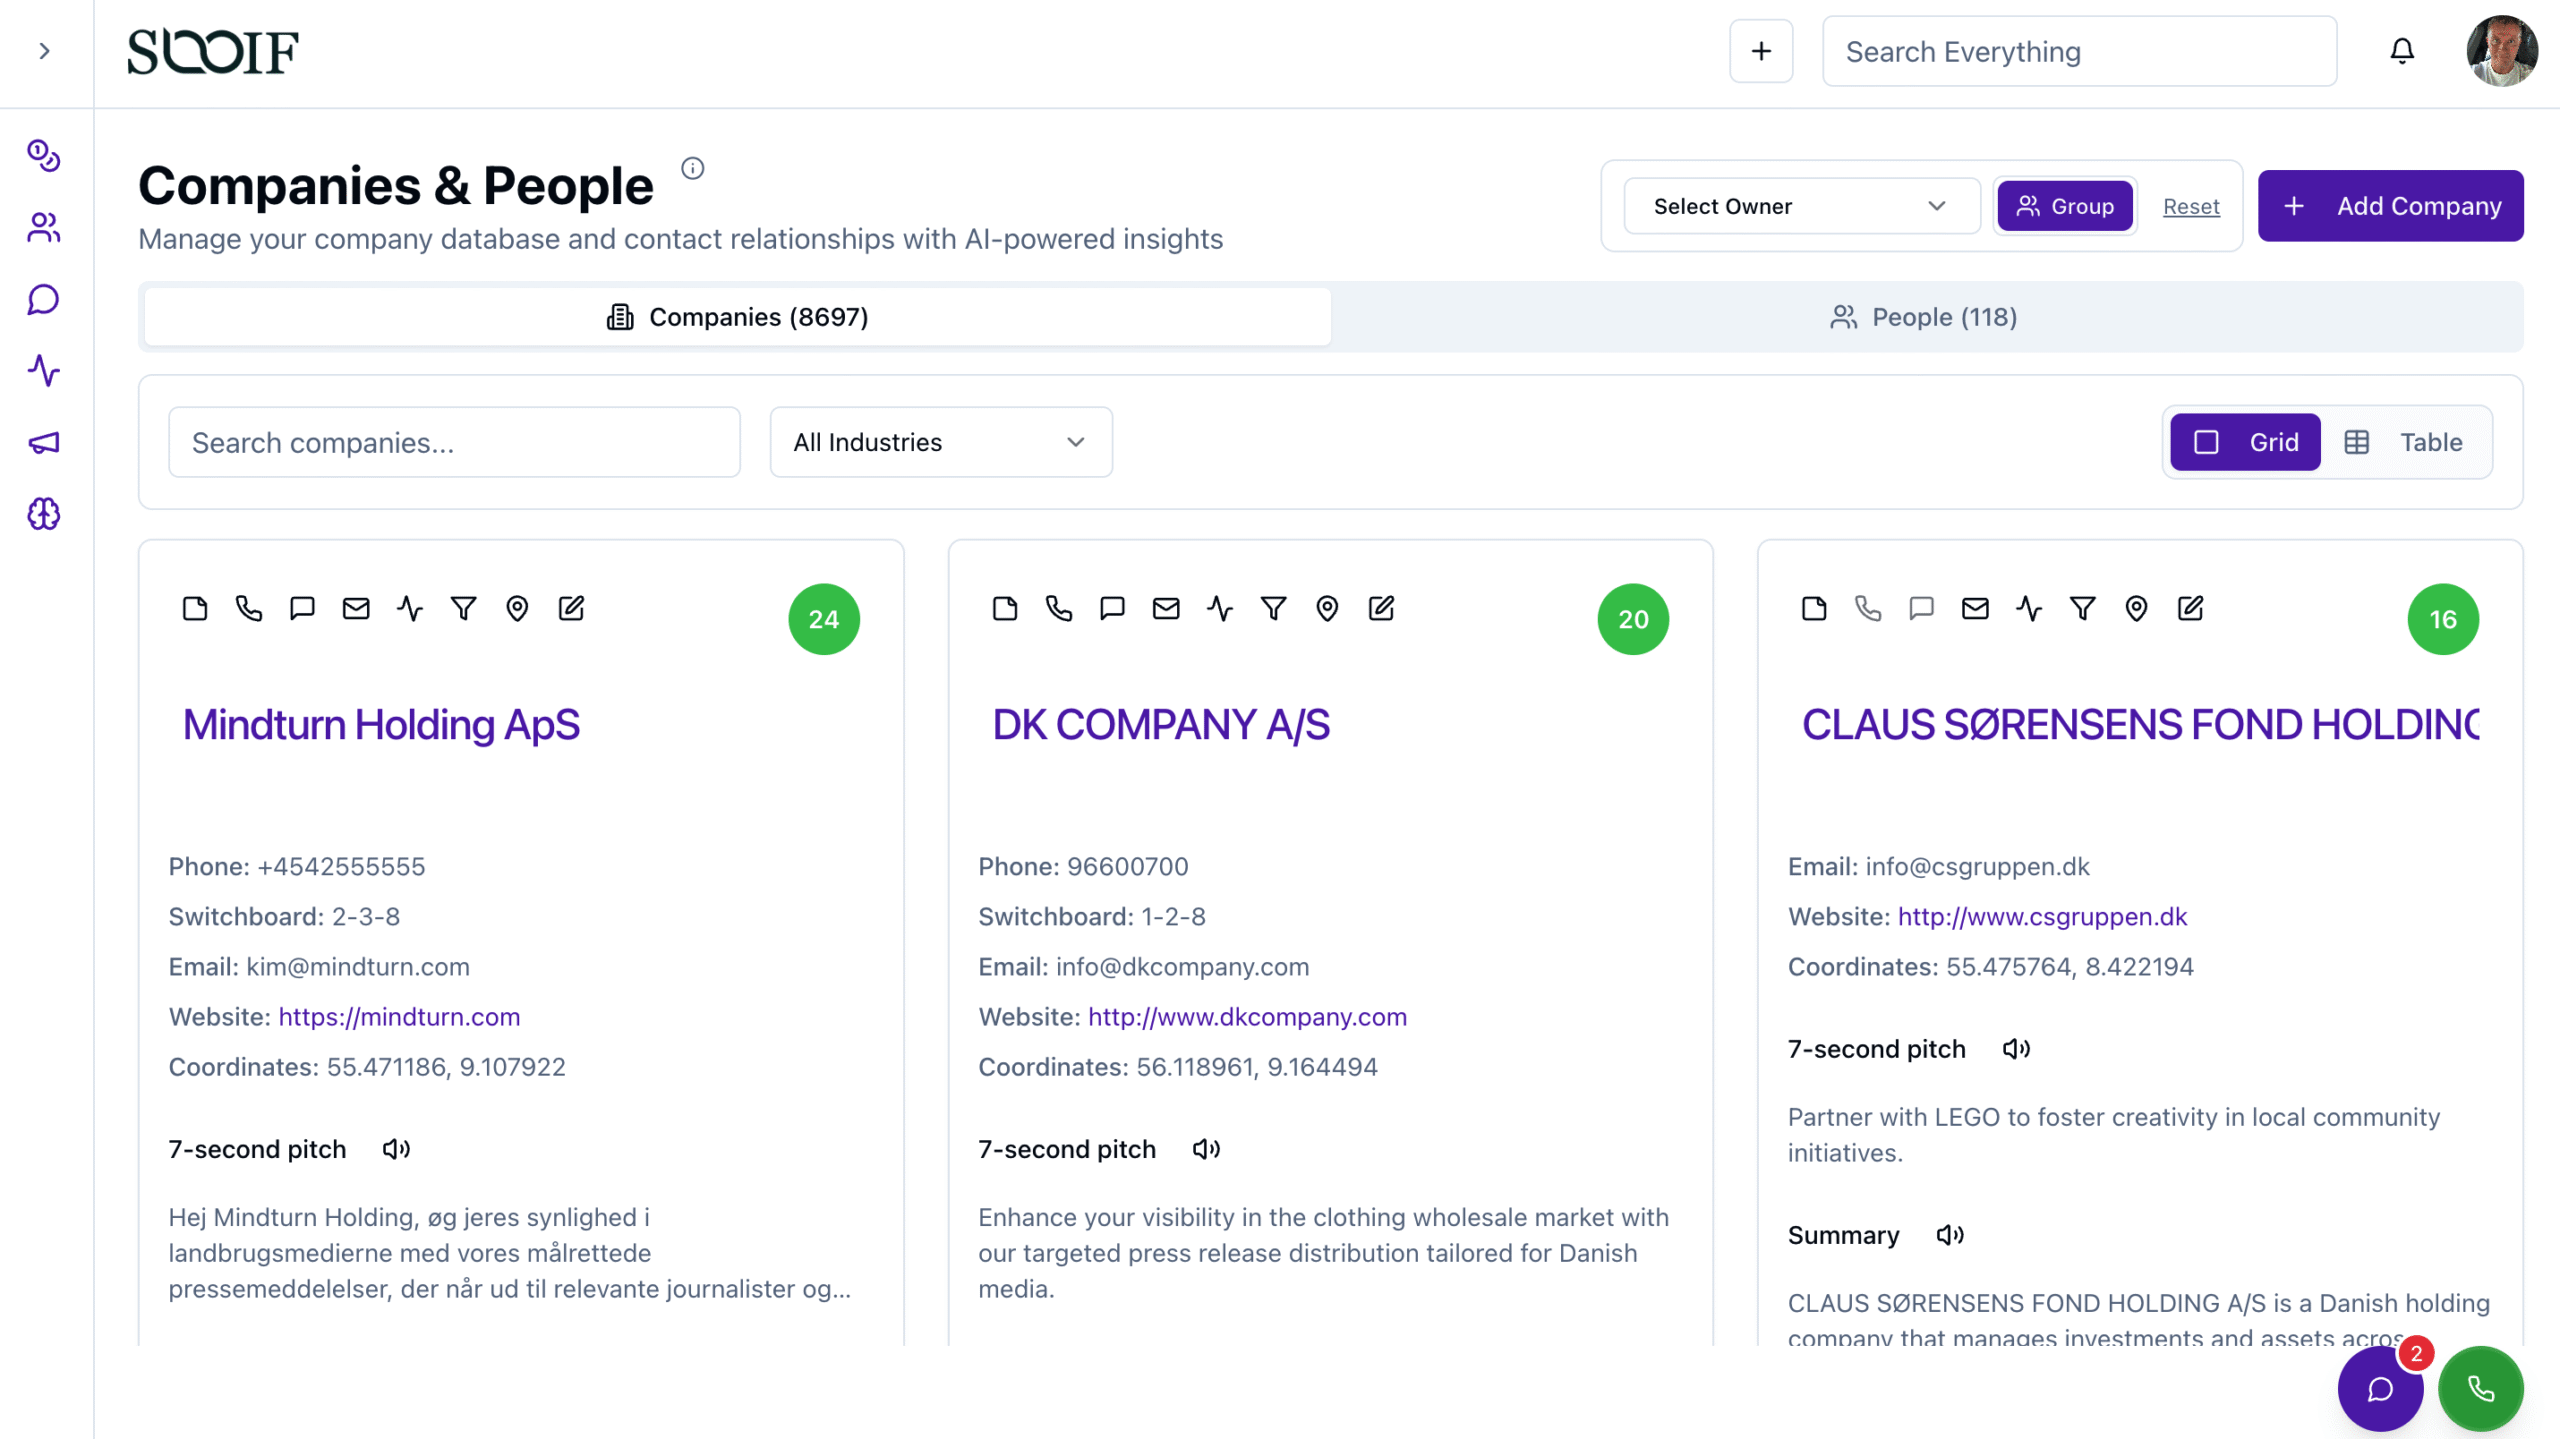The height and width of the screenshot is (1439, 2560).
Task: Switch to Table view
Action: point(2403,442)
